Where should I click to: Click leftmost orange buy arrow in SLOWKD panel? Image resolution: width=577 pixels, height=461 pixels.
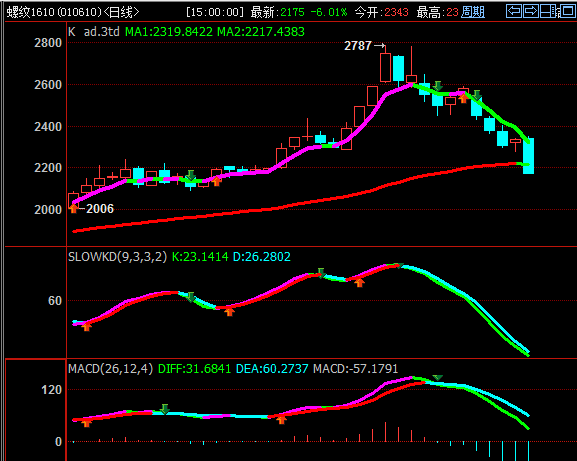tap(86, 326)
